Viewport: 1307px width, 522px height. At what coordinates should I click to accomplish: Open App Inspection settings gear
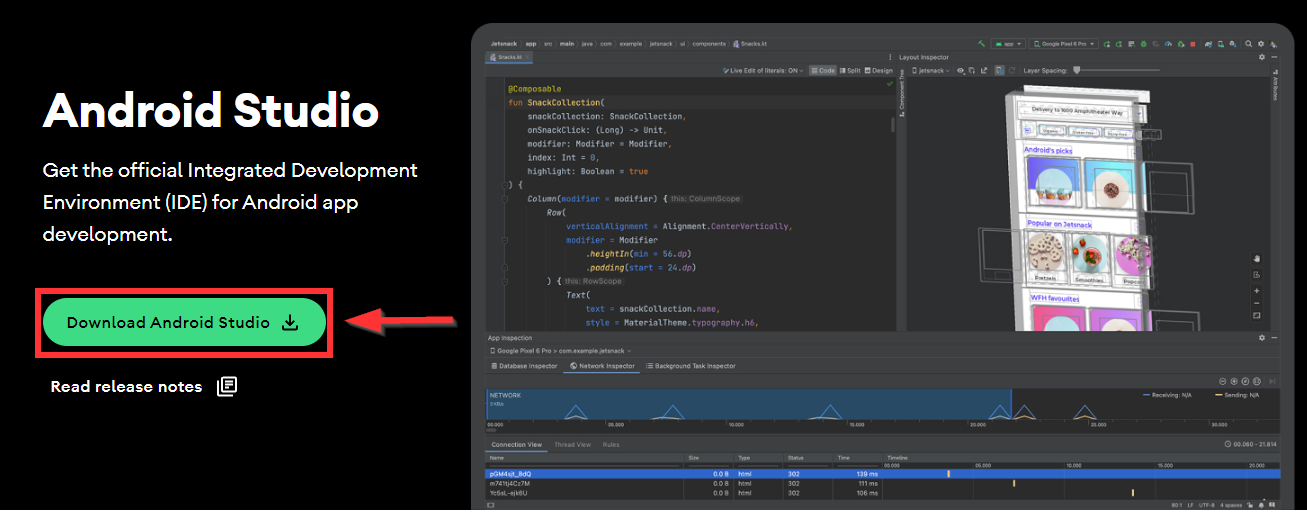click(1262, 338)
